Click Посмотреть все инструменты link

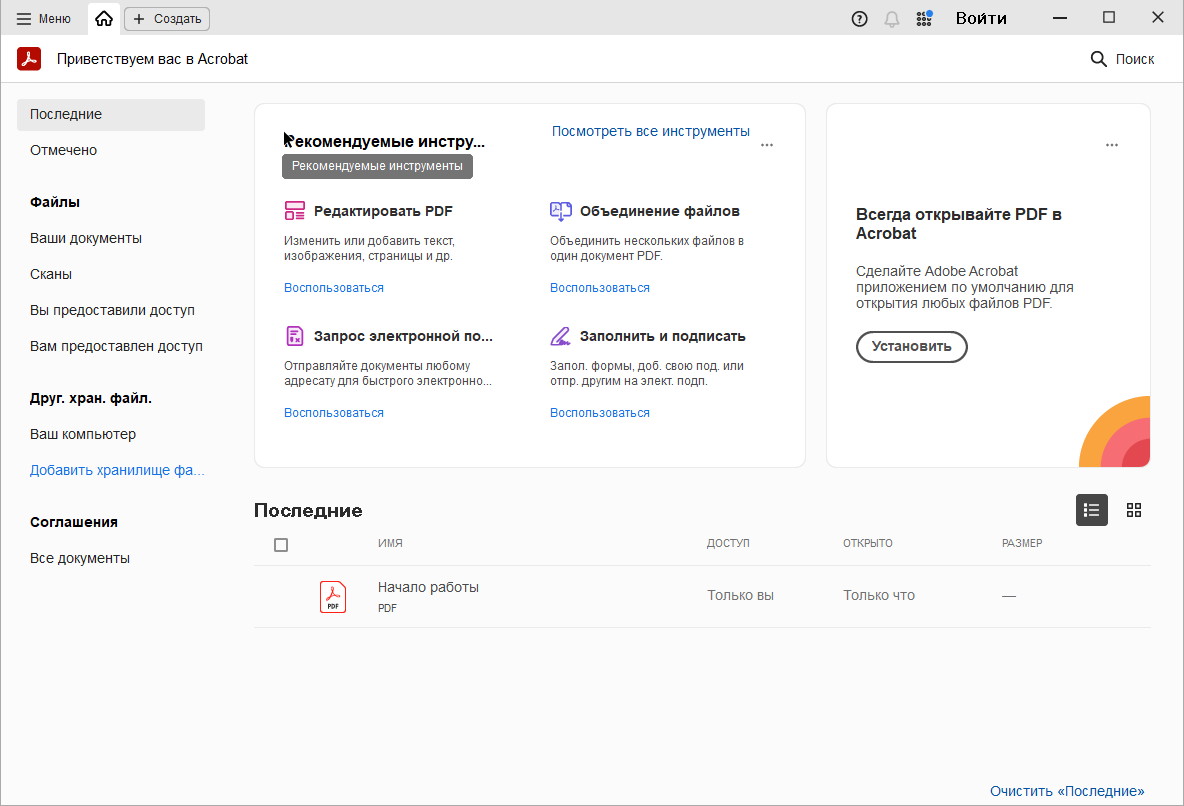coord(650,131)
